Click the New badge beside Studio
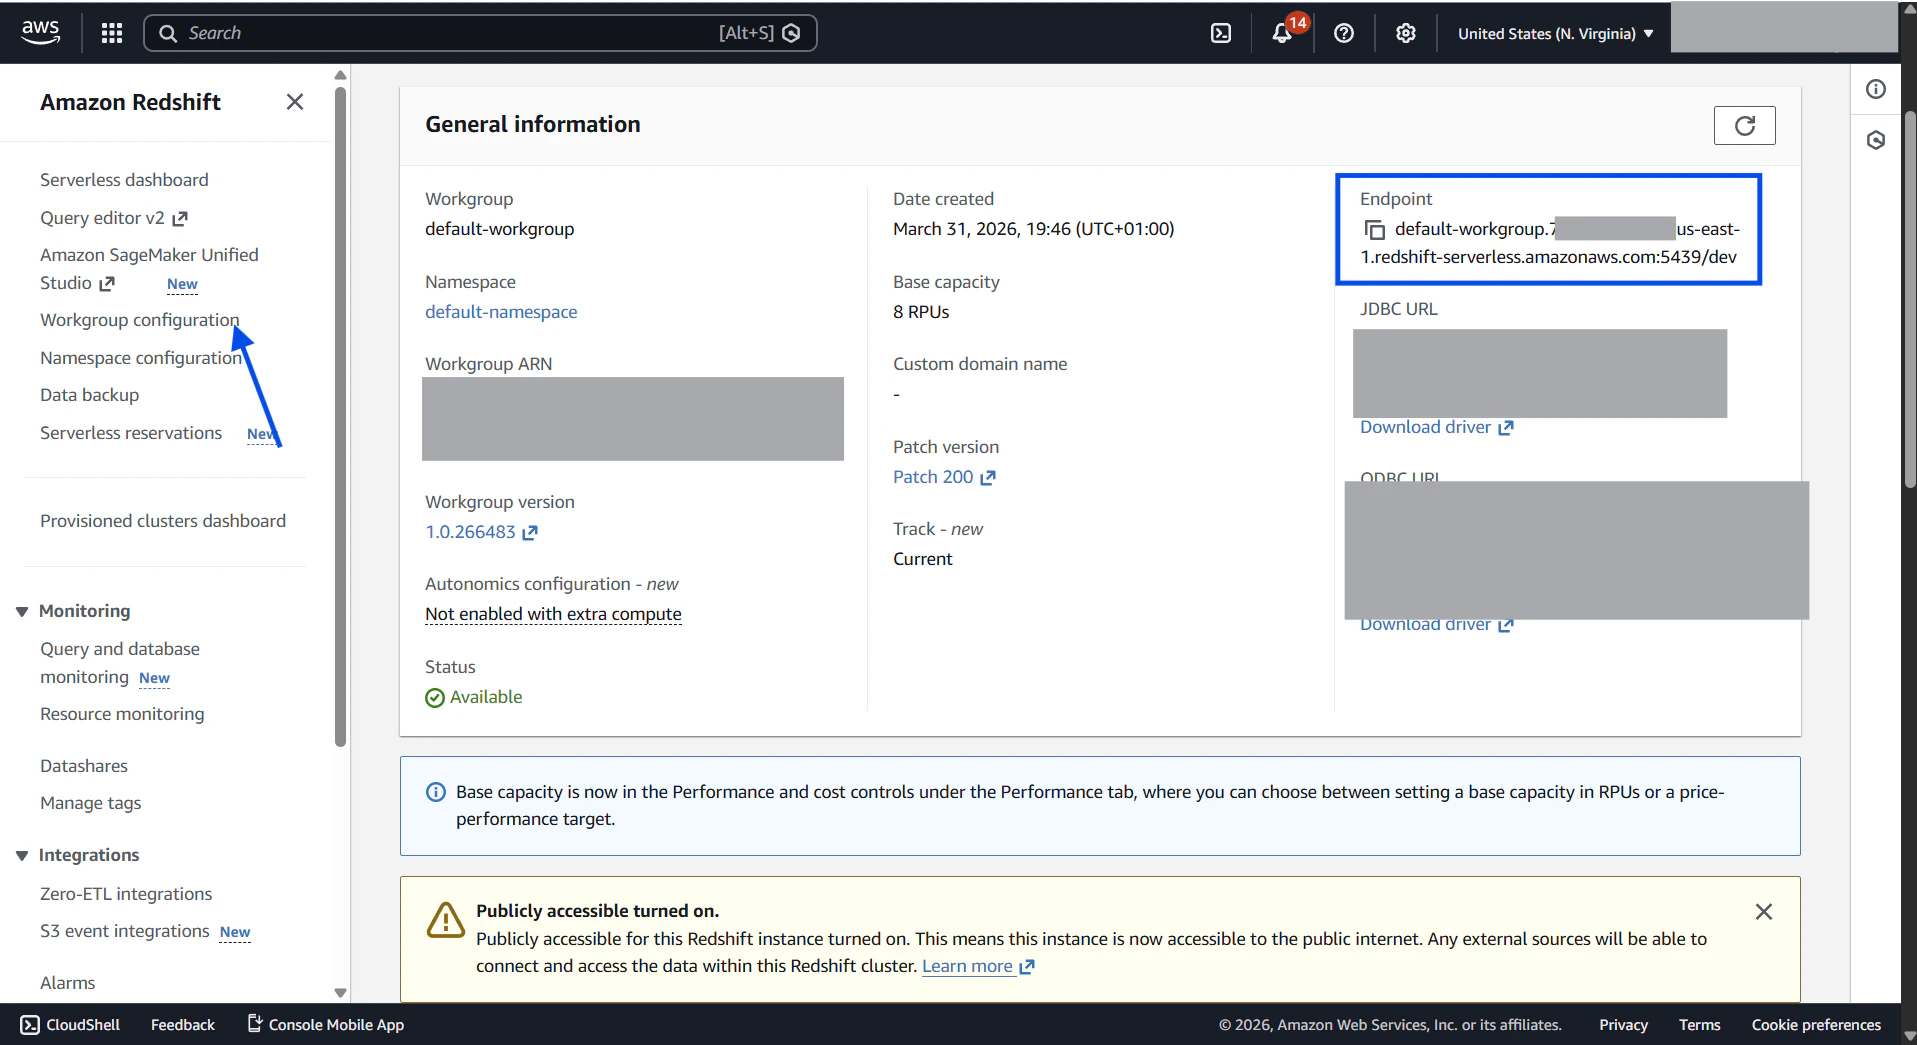The height and width of the screenshot is (1045, 1917). point(182,284)
